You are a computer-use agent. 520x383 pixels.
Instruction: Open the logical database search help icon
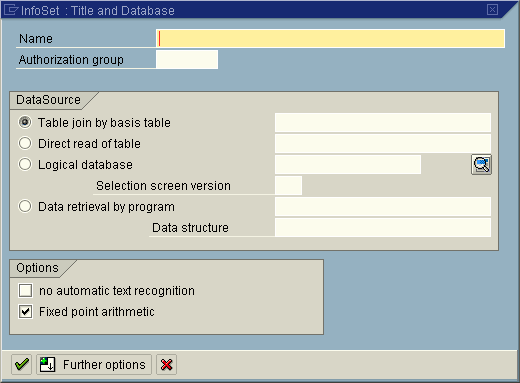tap(481, 164)
